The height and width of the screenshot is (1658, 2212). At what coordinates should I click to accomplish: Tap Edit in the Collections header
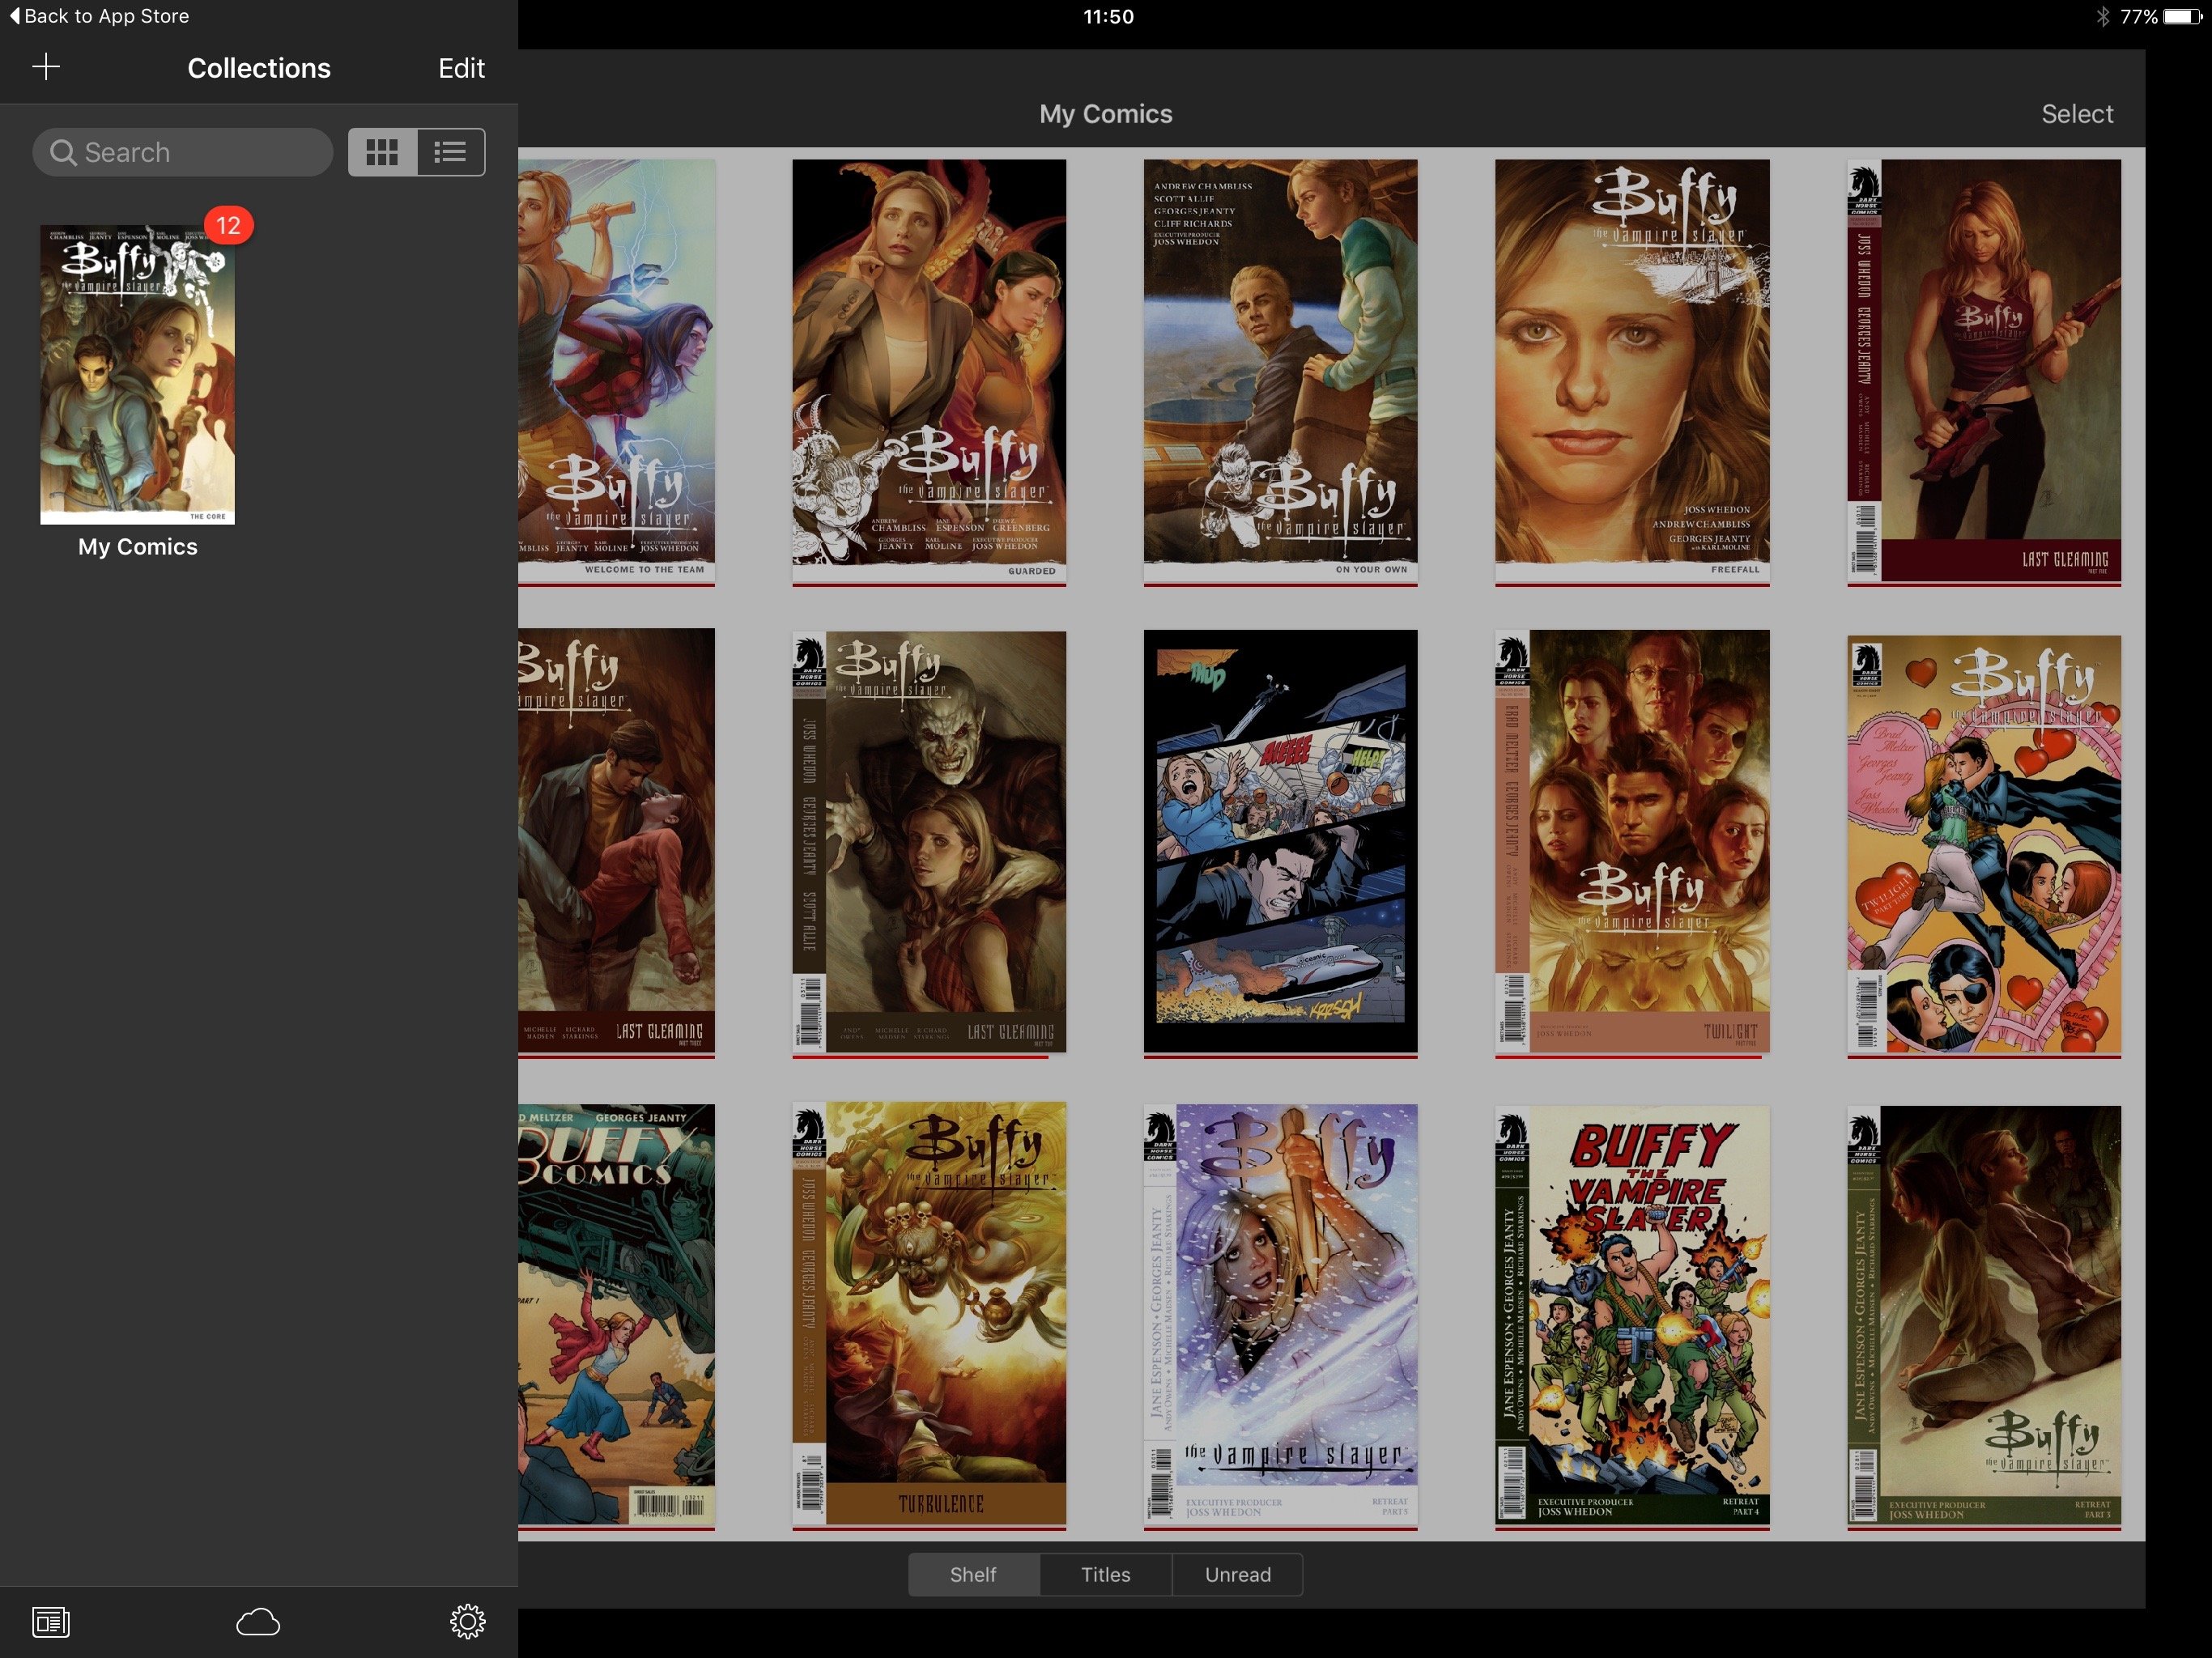tap(461, 68)
